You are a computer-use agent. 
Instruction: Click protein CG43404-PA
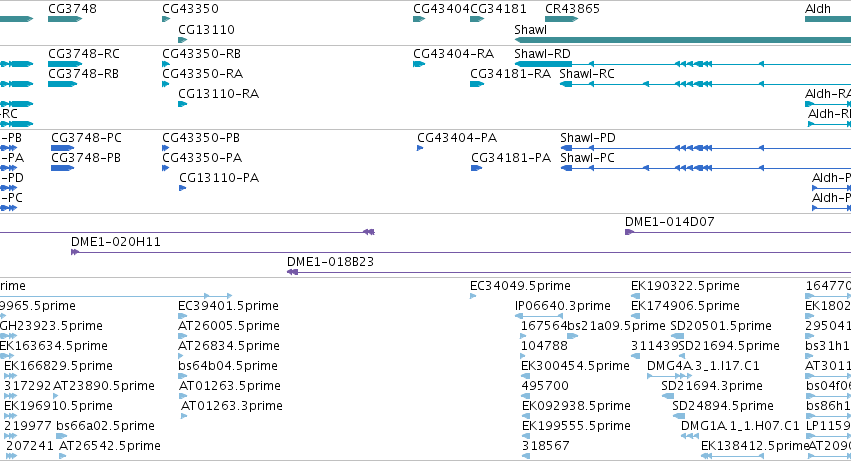coord(457,138)
